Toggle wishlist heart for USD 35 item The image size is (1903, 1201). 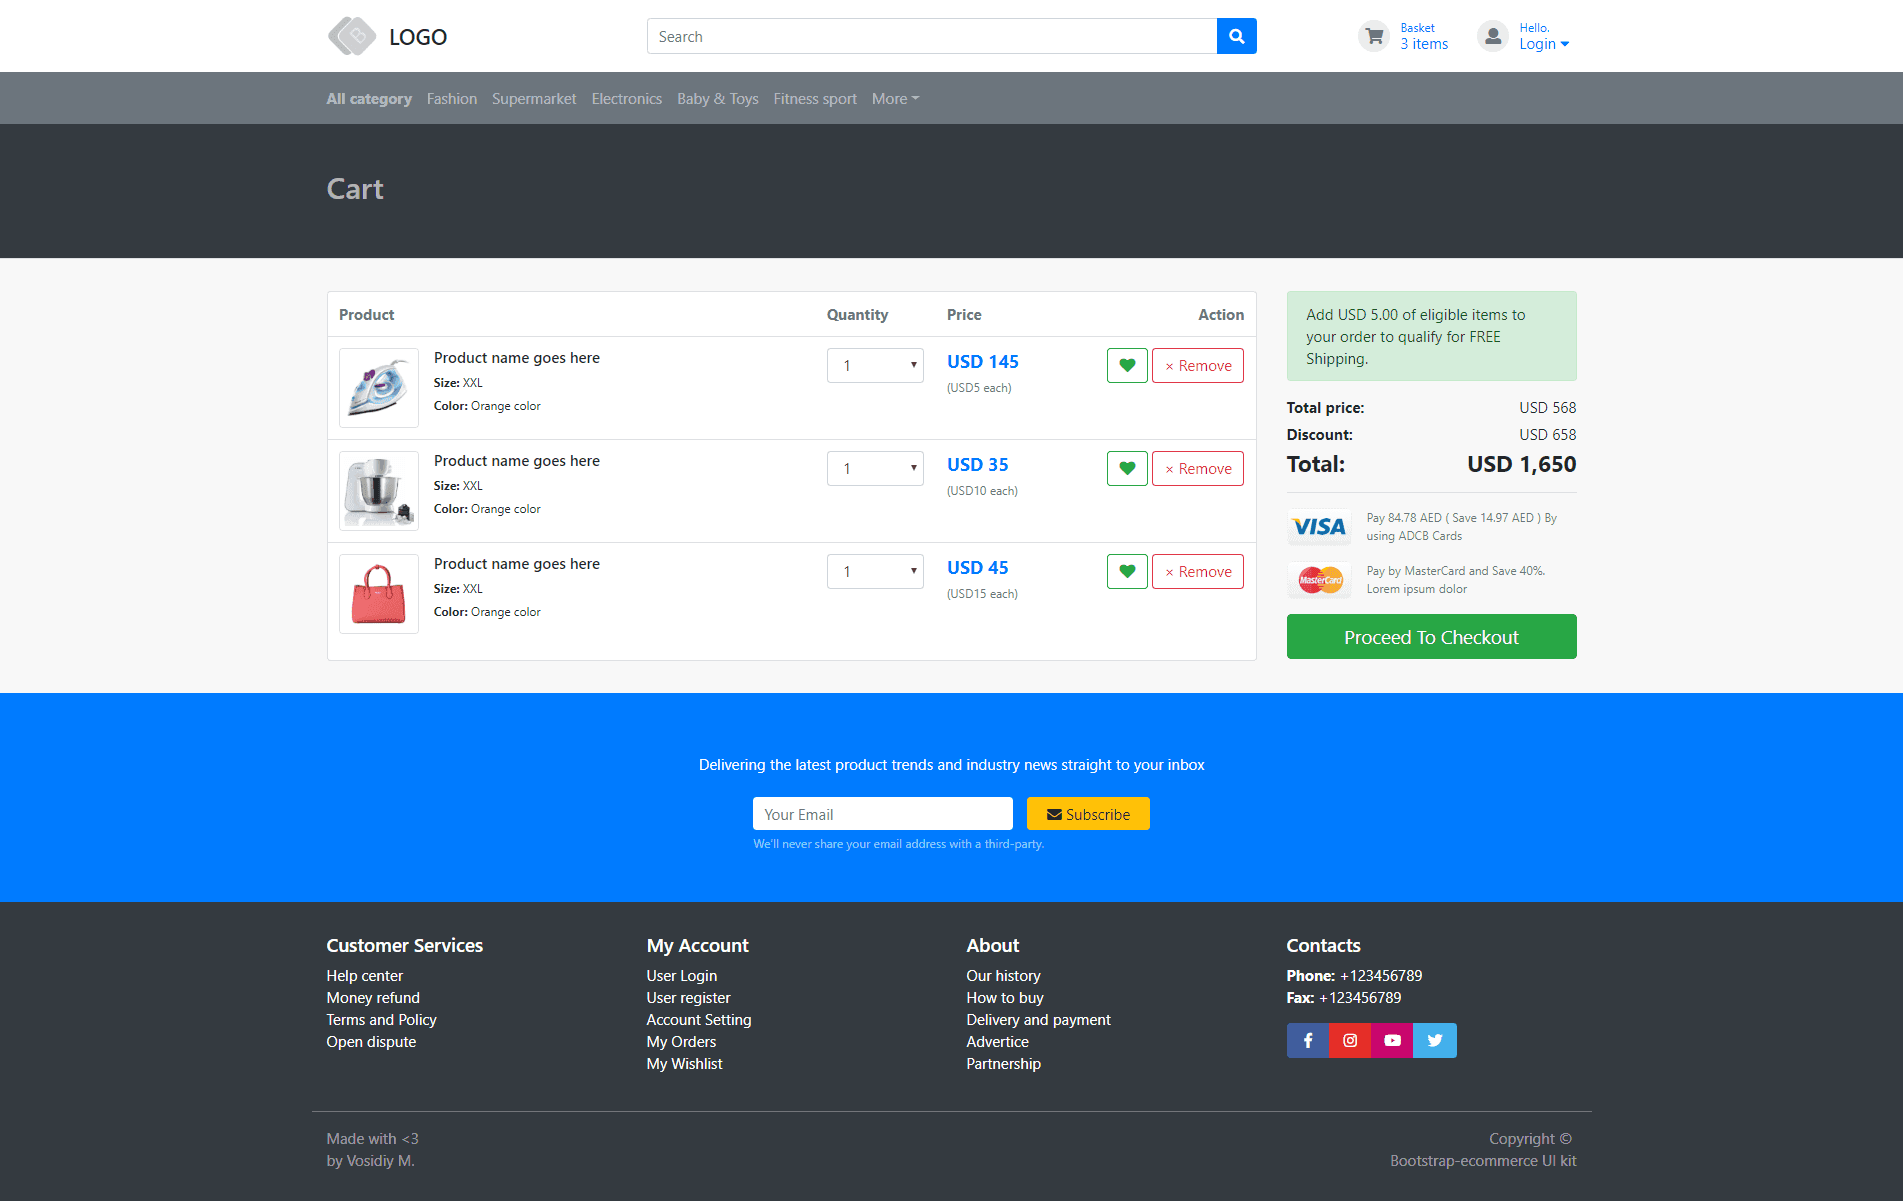coord(1127,468)
